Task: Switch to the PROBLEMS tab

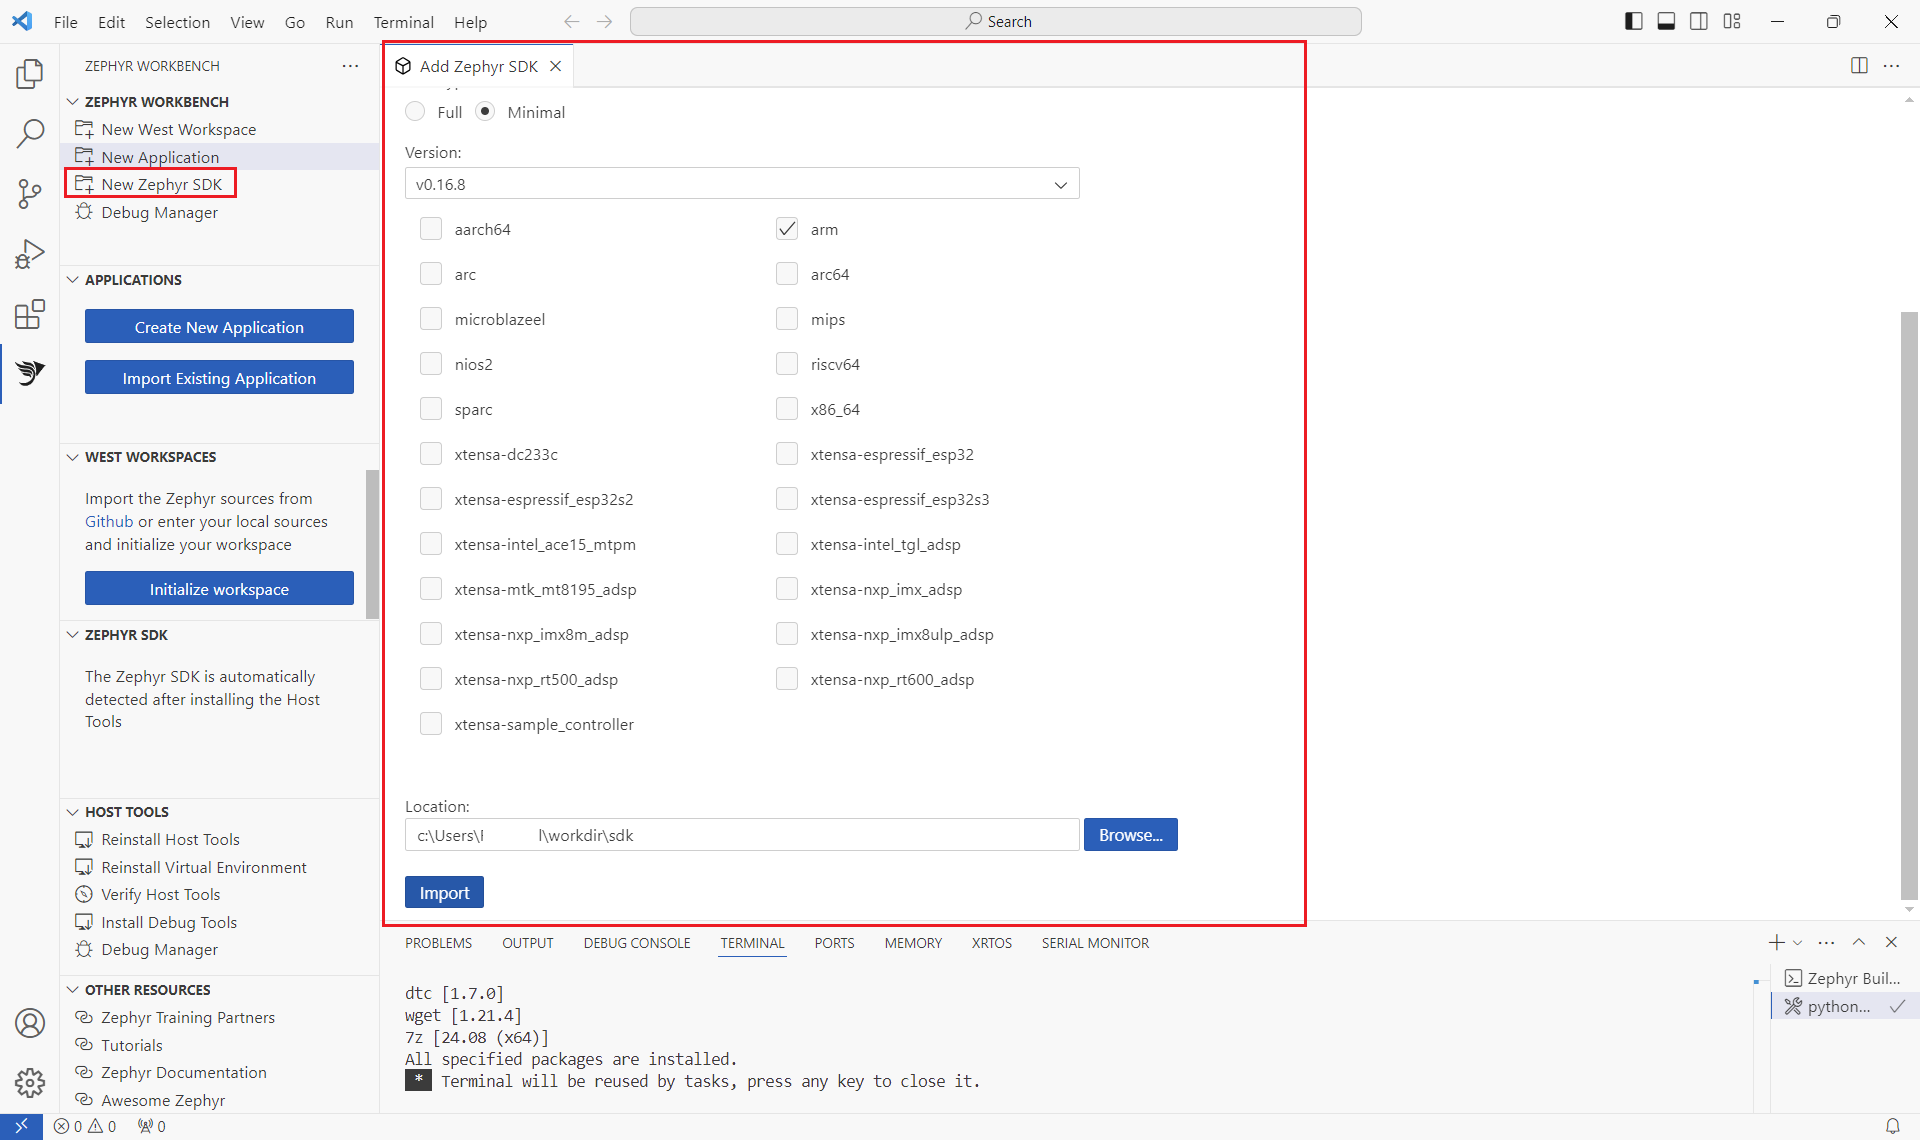Action: tap(438, 942)
